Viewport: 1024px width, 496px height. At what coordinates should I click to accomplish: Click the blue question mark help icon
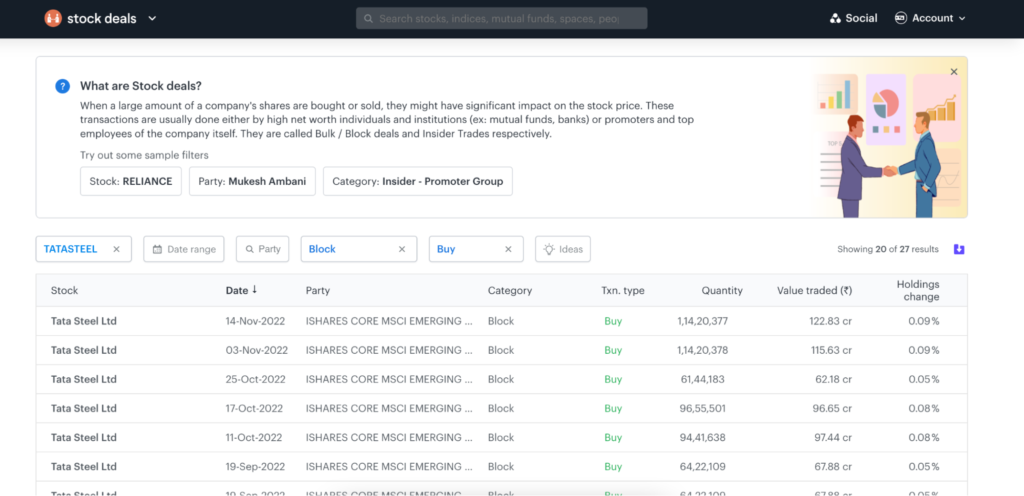coord(62,86)
